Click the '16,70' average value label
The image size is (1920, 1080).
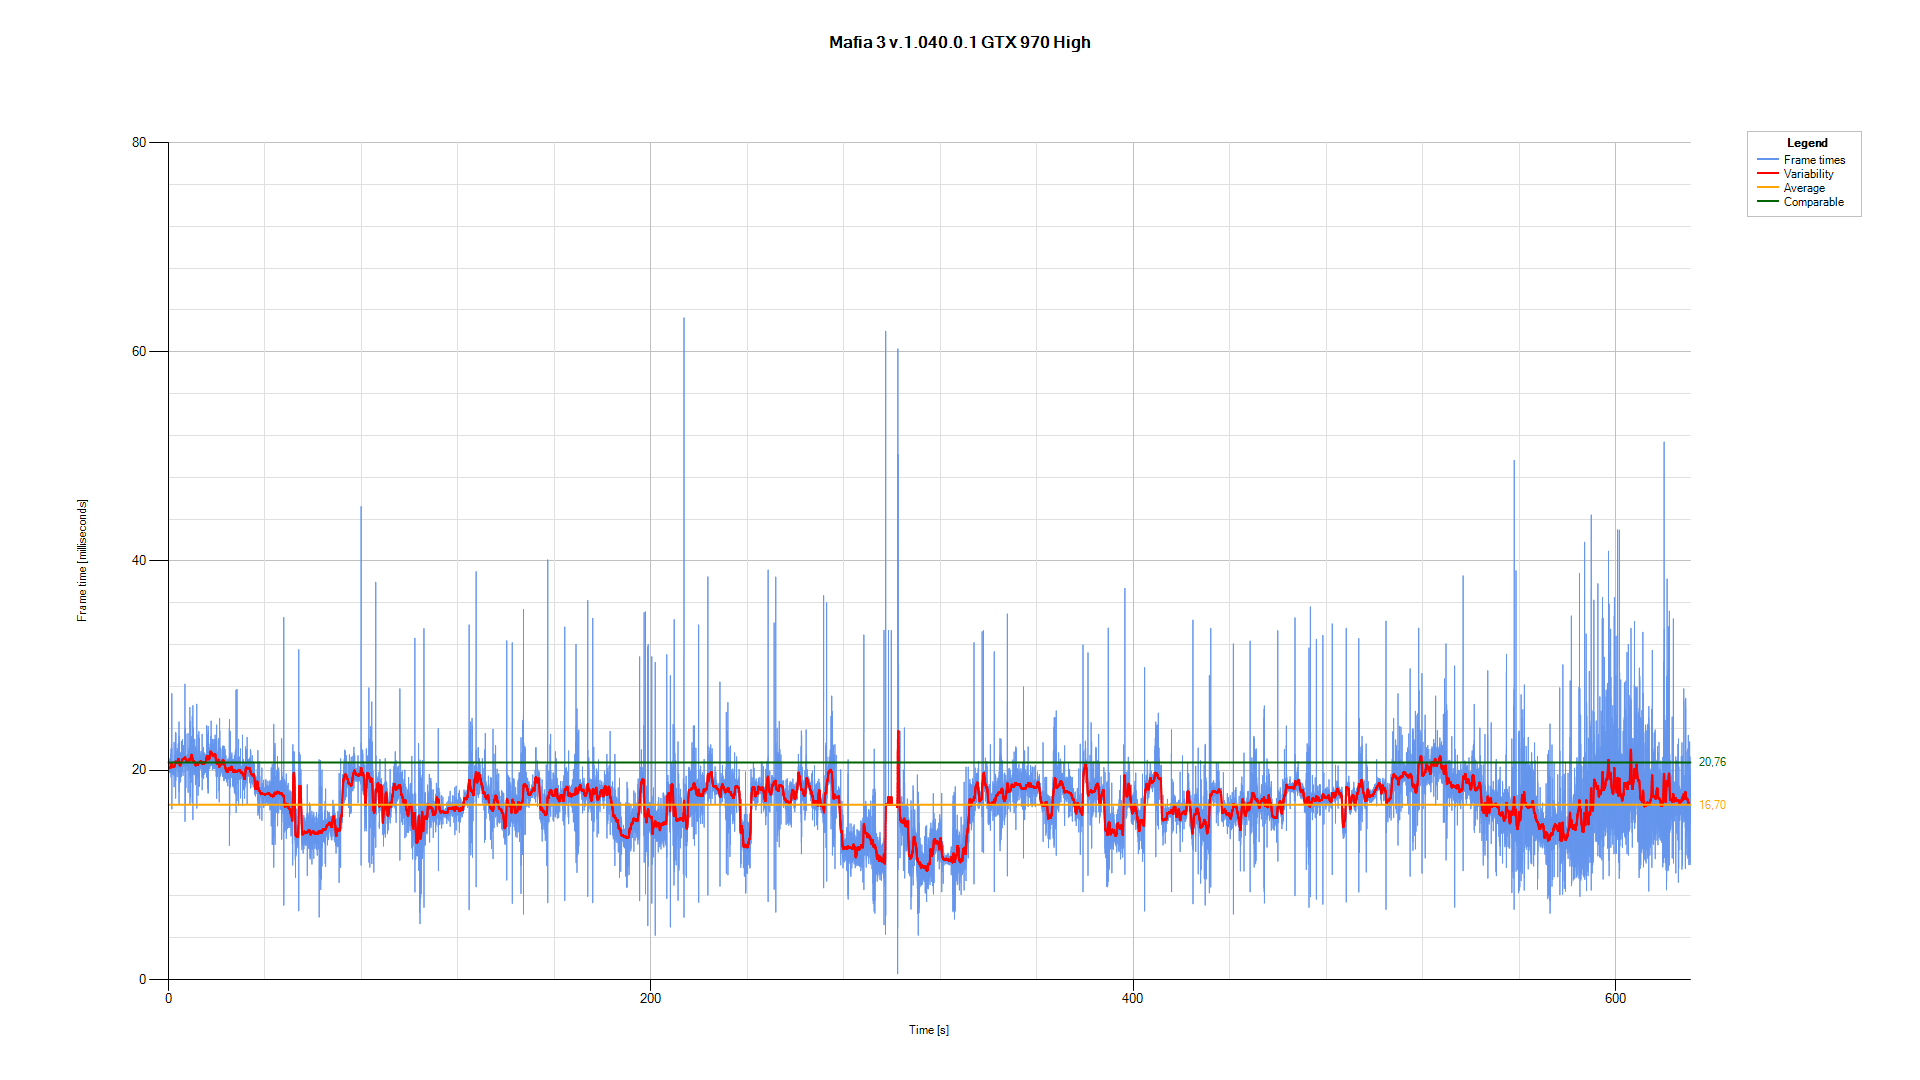coord(1712,805)
